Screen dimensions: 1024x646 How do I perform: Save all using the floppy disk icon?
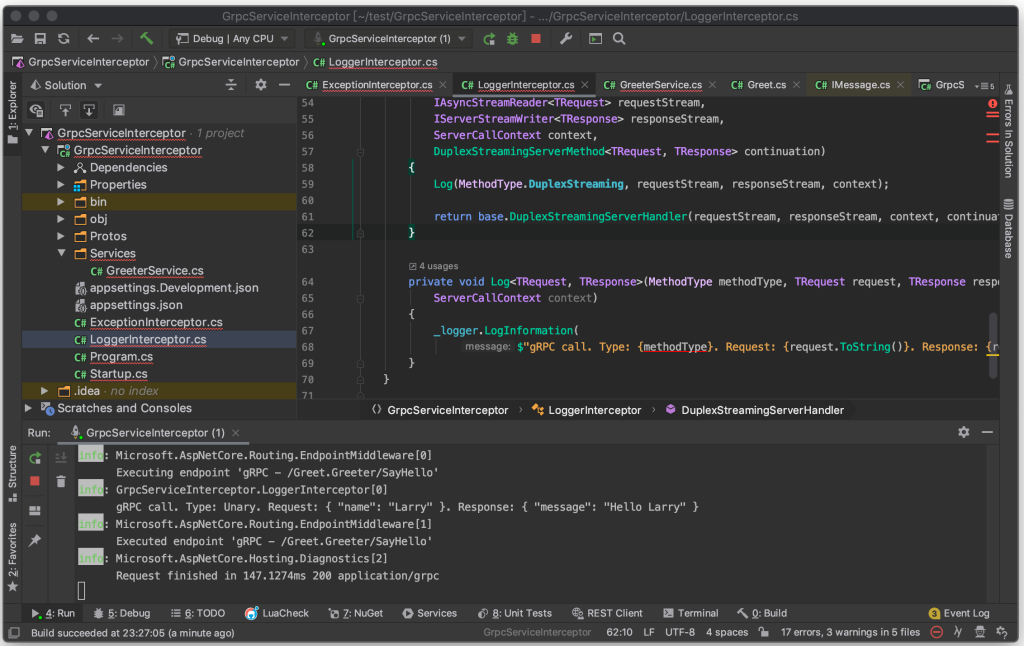(40, 39)
